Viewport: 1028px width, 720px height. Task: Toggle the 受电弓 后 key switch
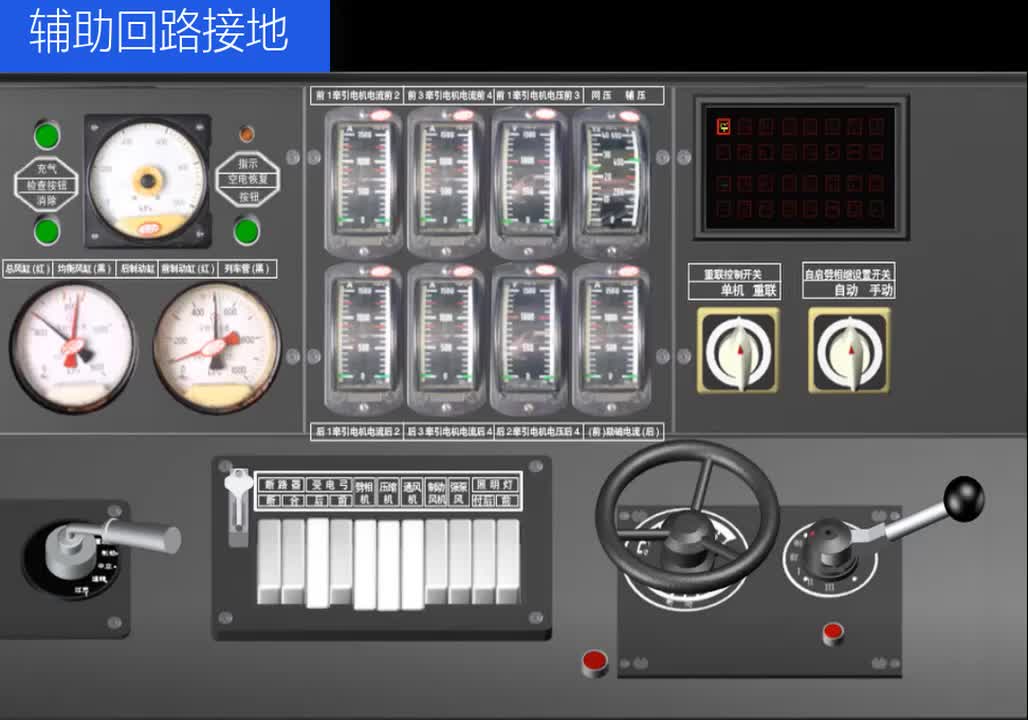(317, 563)
